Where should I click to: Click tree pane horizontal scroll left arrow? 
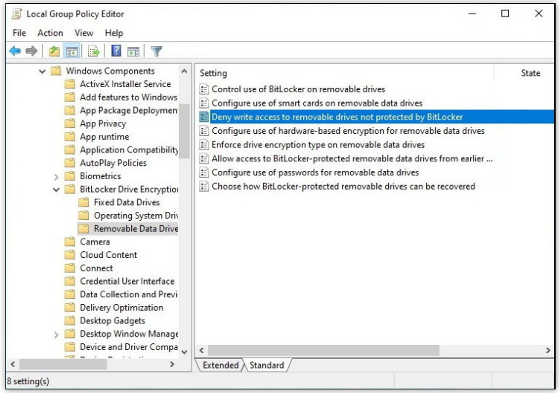pyautogui.click(x=13, y=364)
